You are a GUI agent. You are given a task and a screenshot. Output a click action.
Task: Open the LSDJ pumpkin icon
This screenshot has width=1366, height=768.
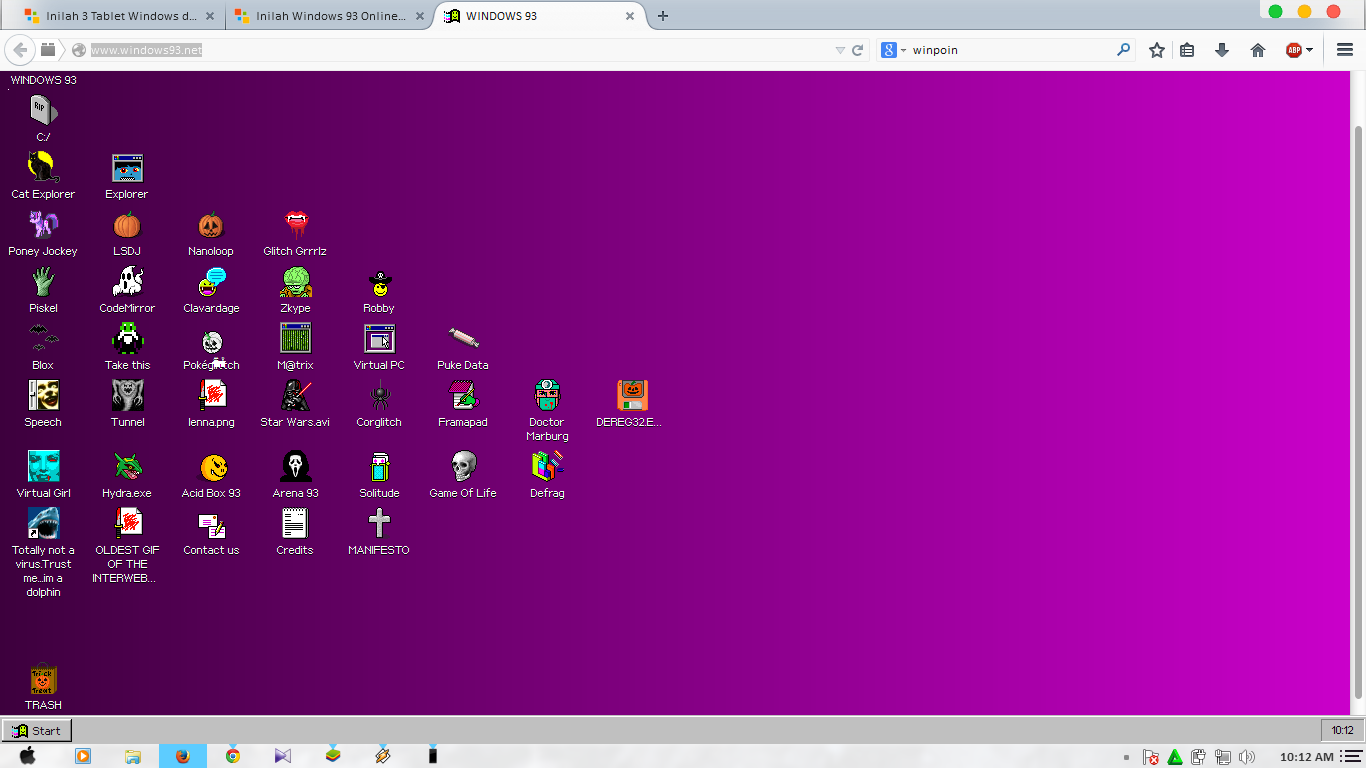(127, 224)
